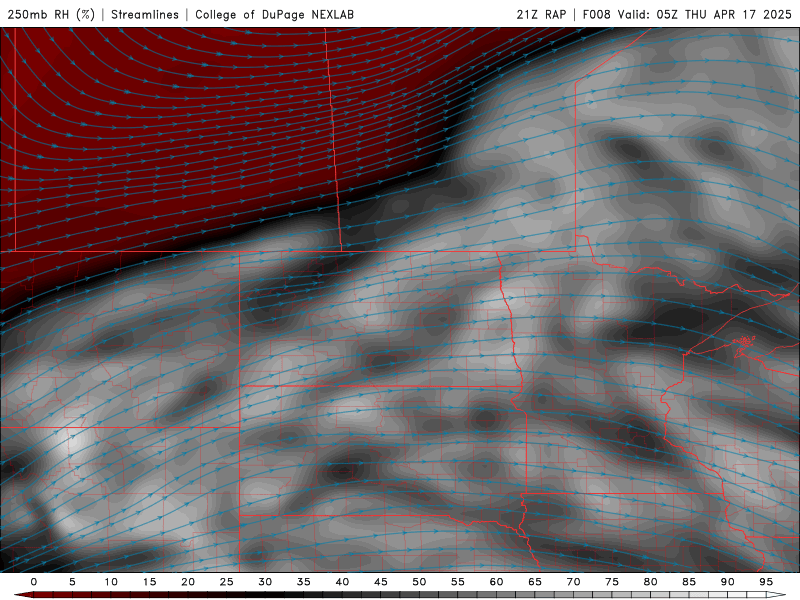Click the '20' label on the color scale
Image resolution: width=800 pixels, height=600 pixels.
[188, 582]
